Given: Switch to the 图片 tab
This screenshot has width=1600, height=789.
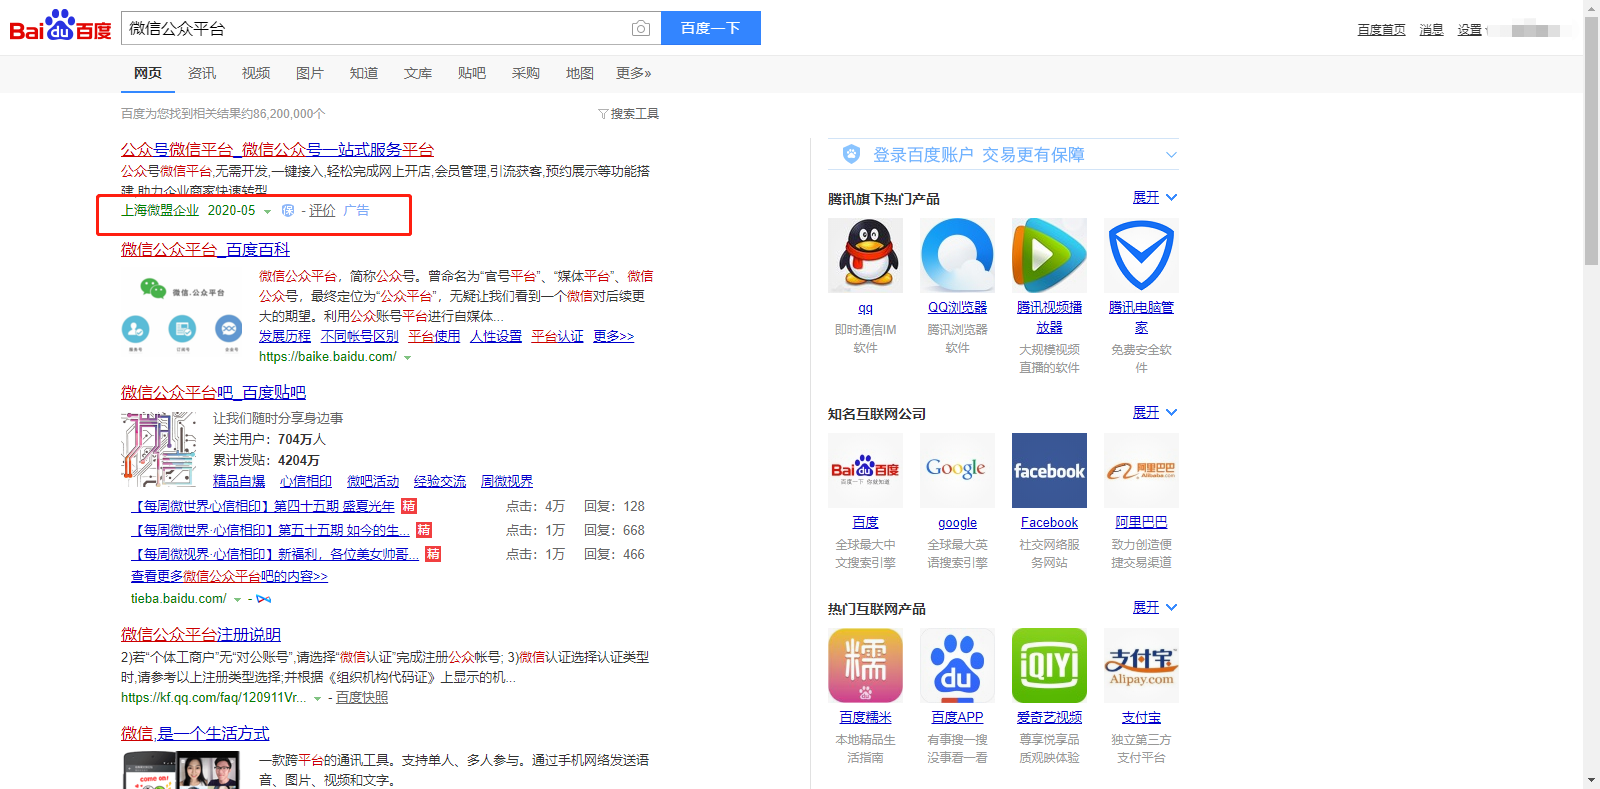Looking at the screenshot, I should click(x=310, y=73).
